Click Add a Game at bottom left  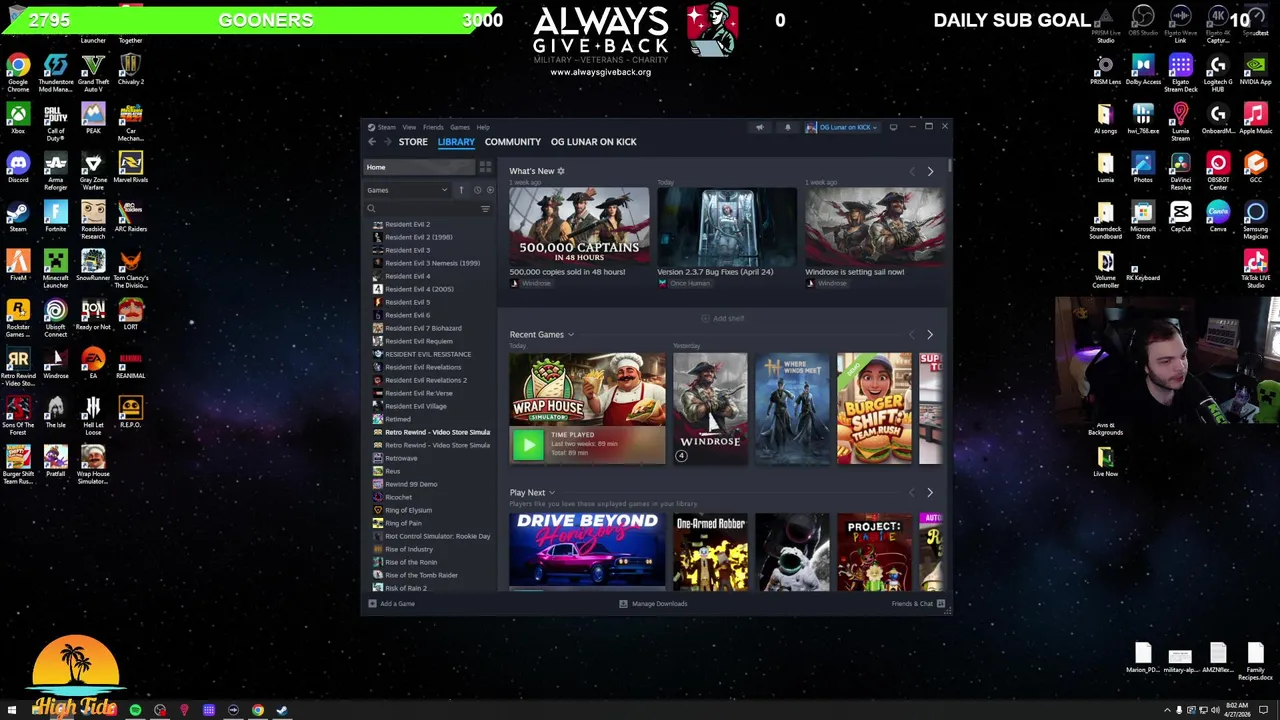392,604
